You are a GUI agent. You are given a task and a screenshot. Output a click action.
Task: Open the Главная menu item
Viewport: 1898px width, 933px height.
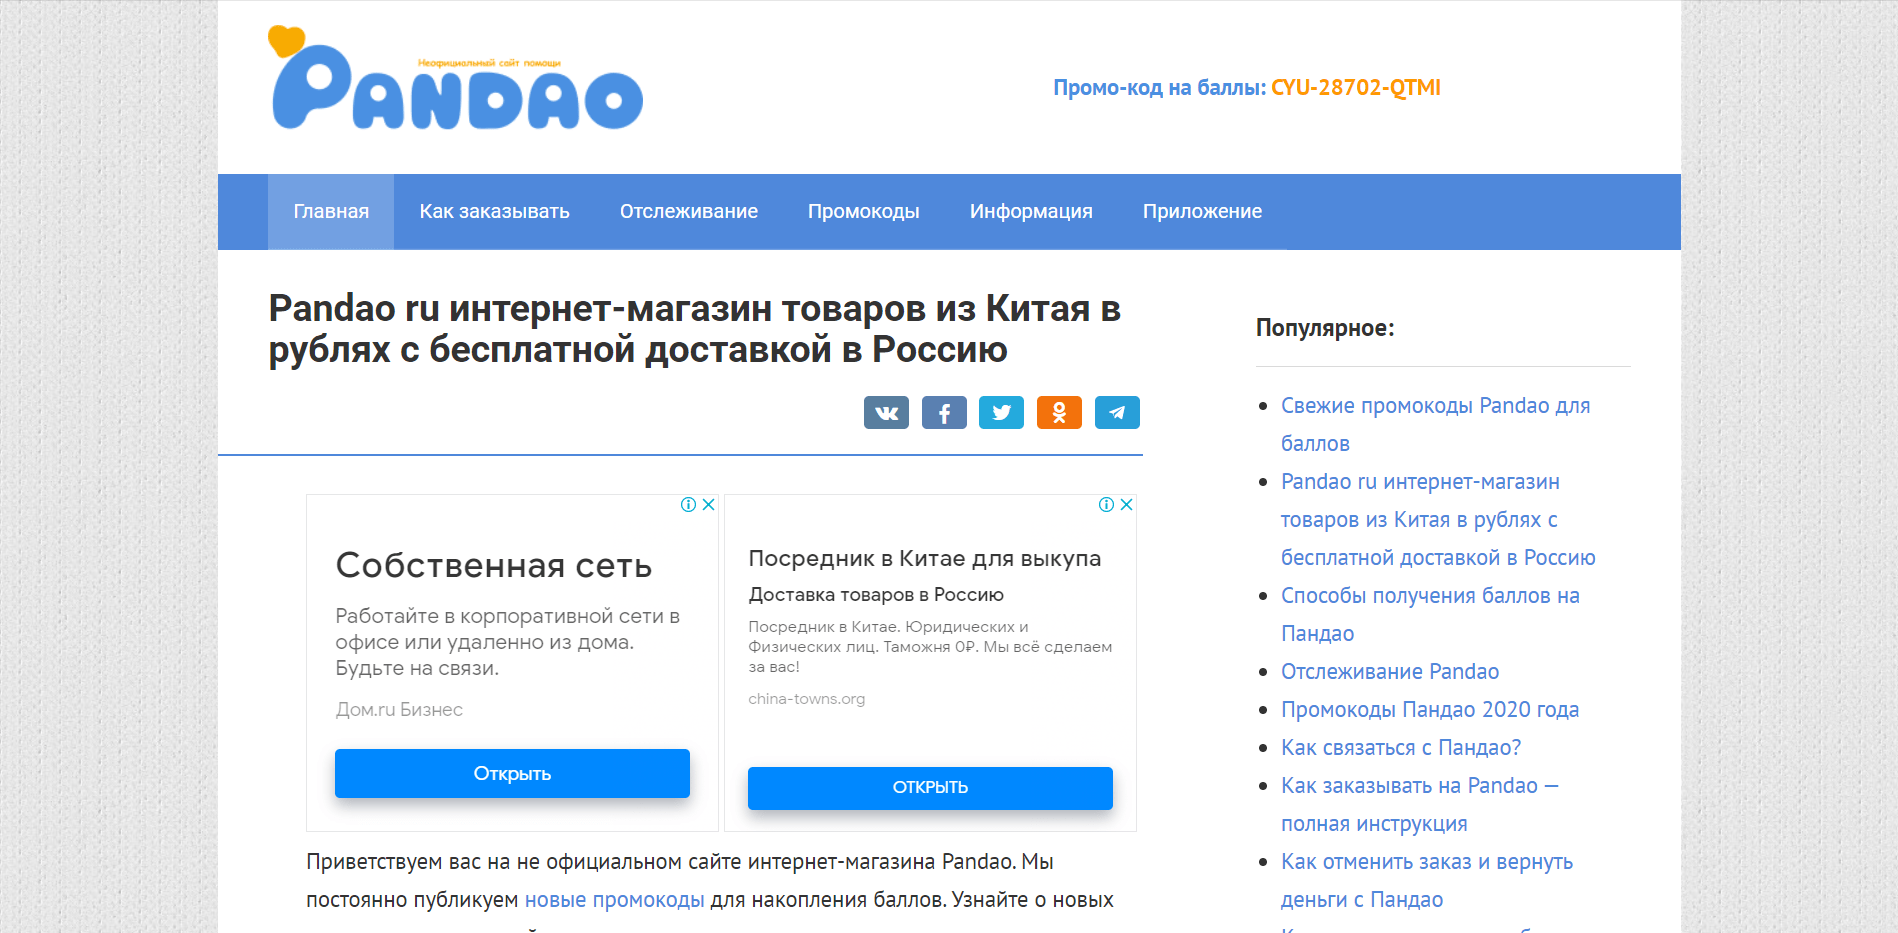(x=331, y=212)
